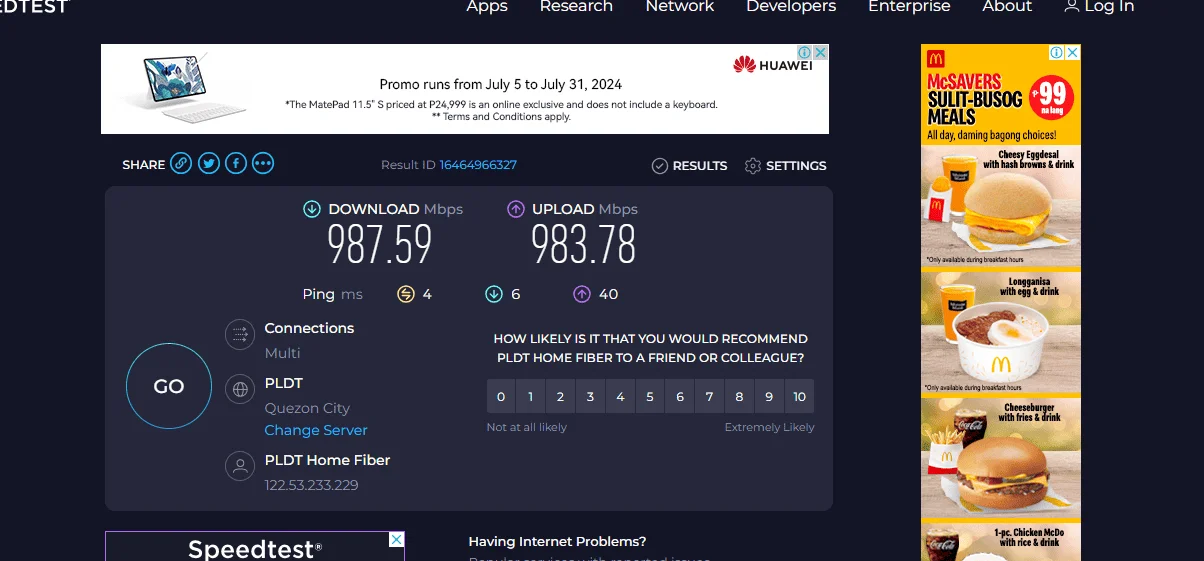This screenshot has width=1204, height=561.
Task: Click the upload arrow icon
Action: pos(516,209)
